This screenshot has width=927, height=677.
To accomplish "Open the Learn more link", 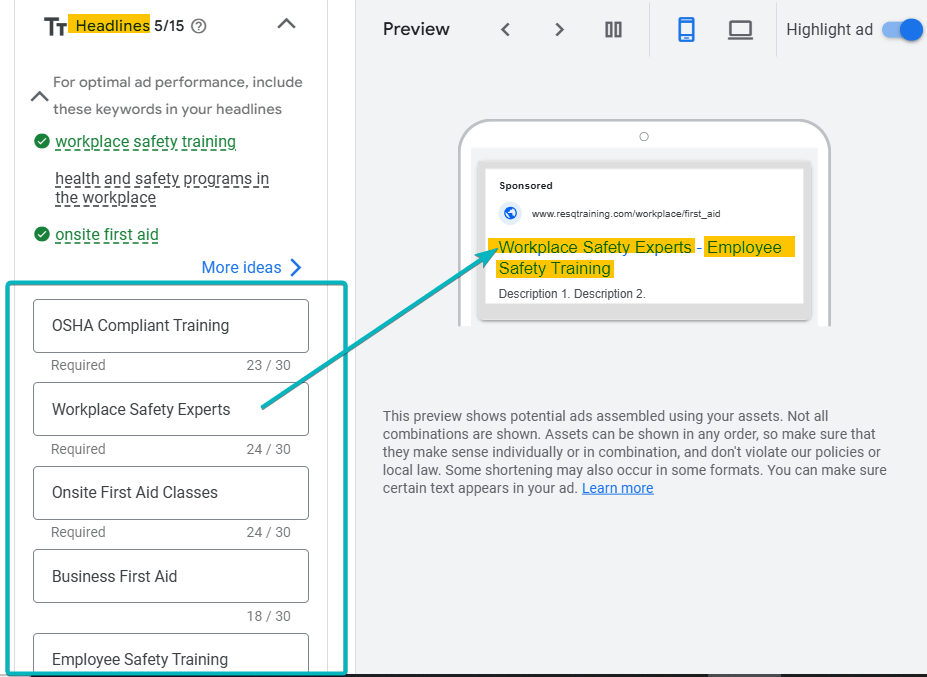I will [x=617, y=488].
